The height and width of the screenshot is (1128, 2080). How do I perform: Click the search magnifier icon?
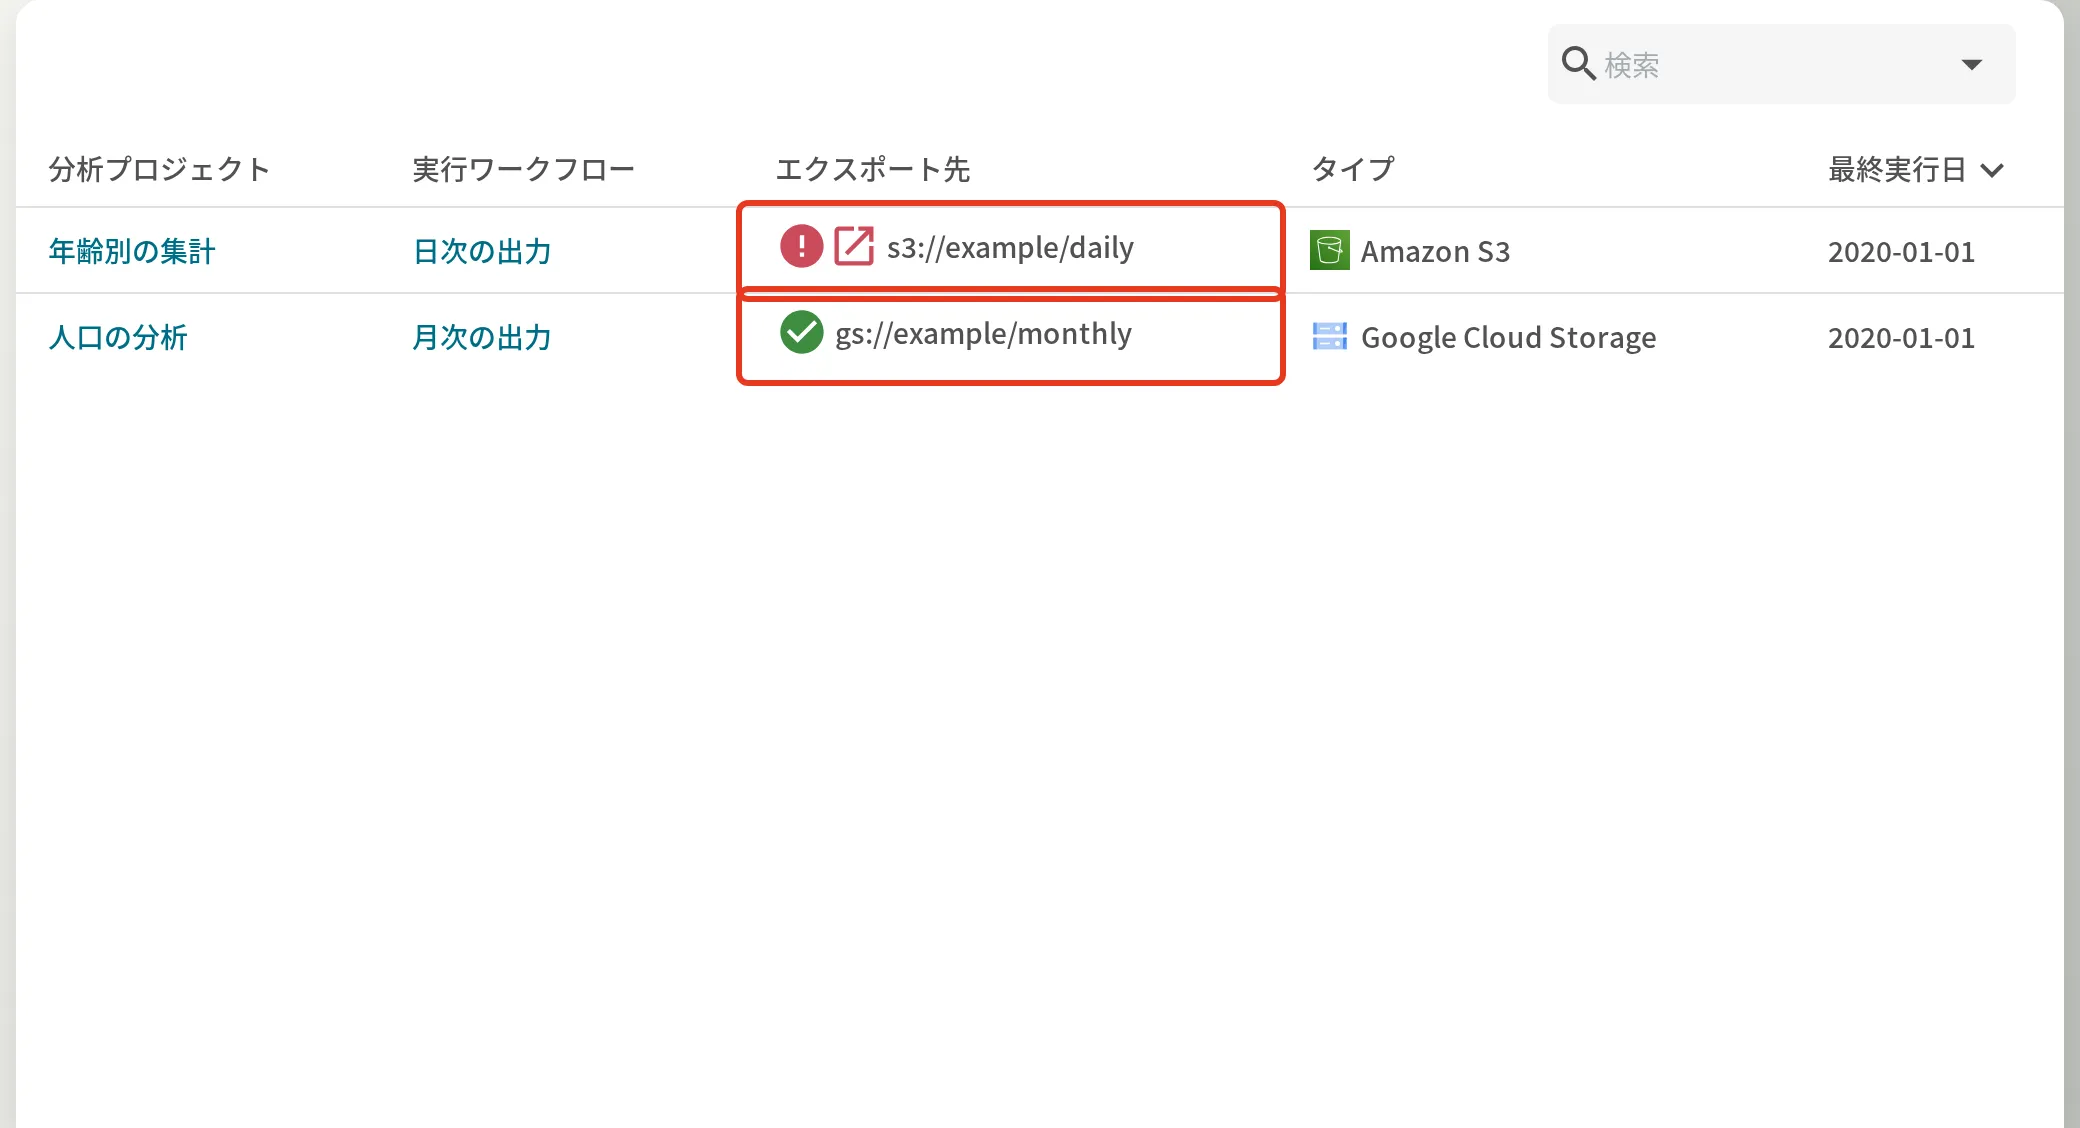click(1578, 63)
